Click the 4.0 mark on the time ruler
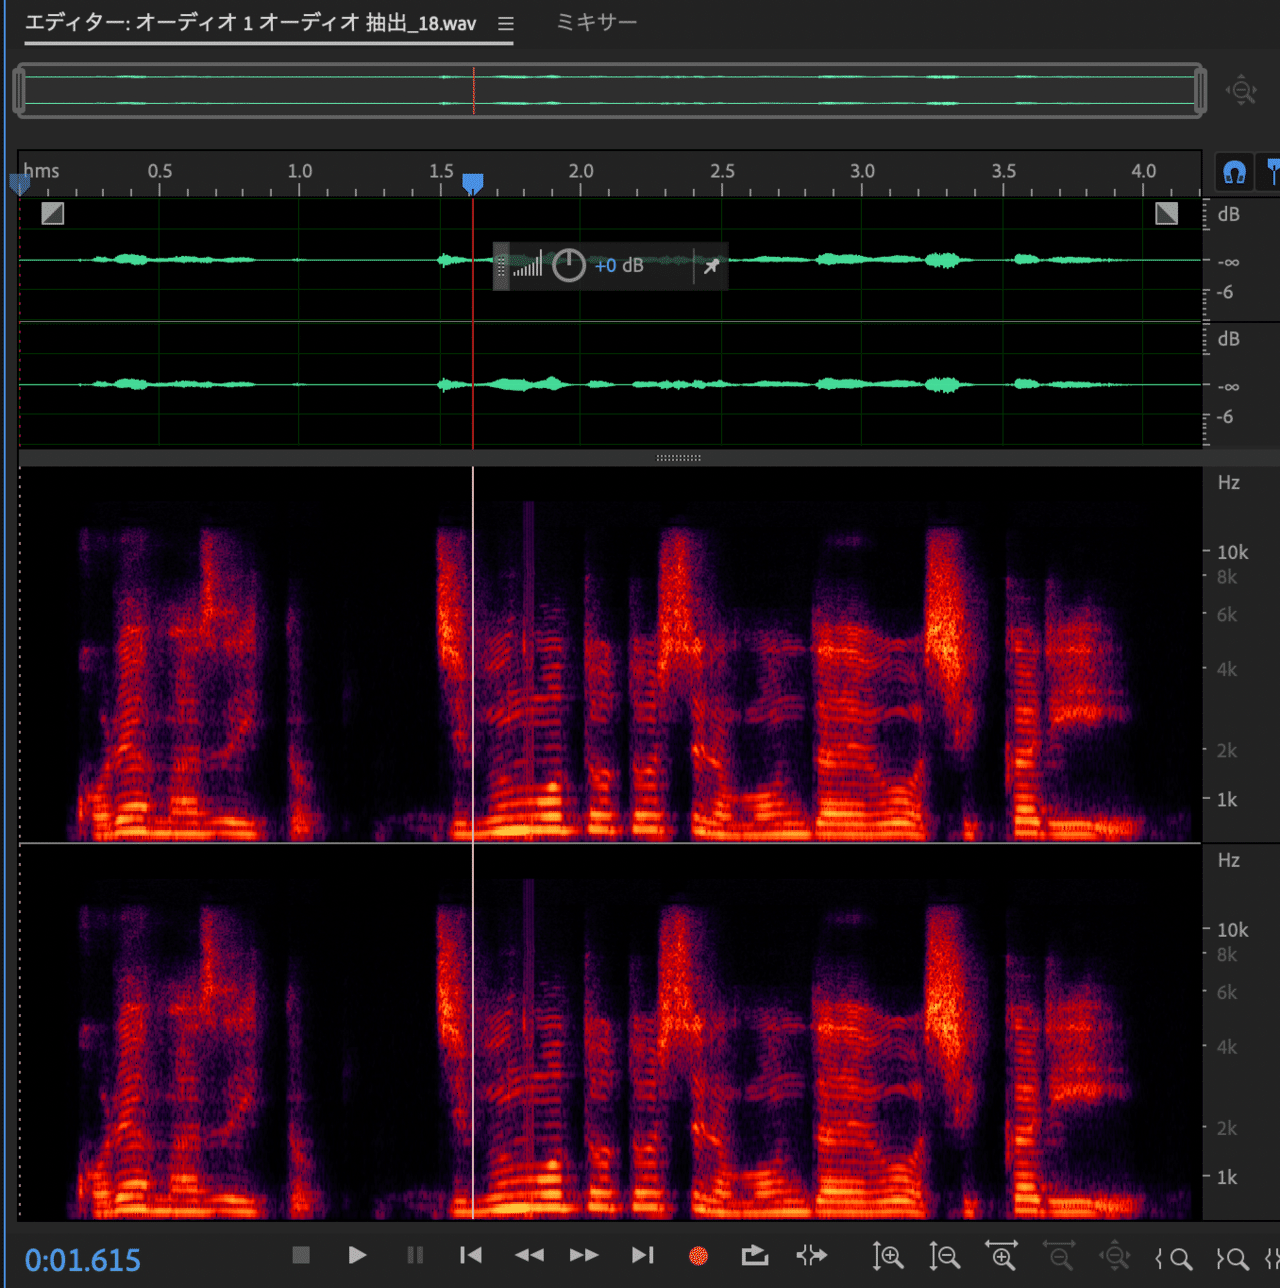Image resolution: width=1280 pixels, height=1288 pixels. (1144, 171)
